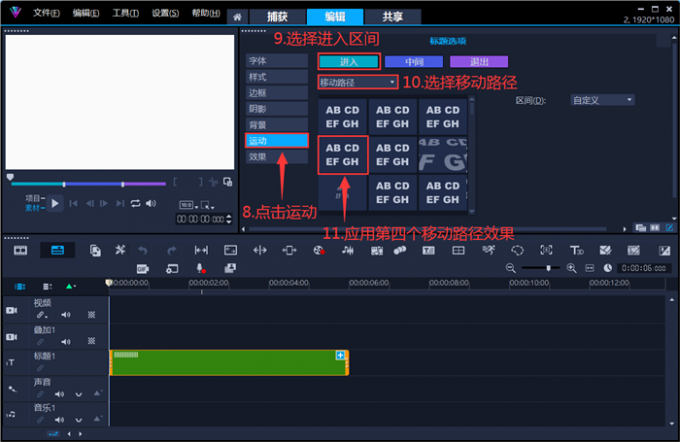Screen dimensions: 680x442
Task: Select the large italic FG motion preset thumbnail
Action: pos(443,155)
